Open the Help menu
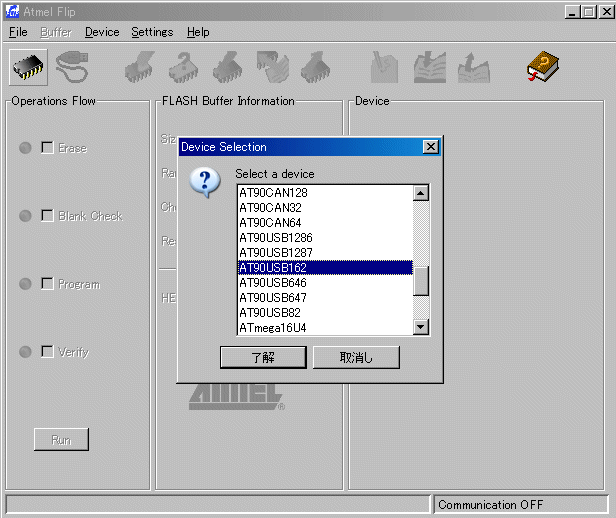The image size is (616, 518). 198,32
